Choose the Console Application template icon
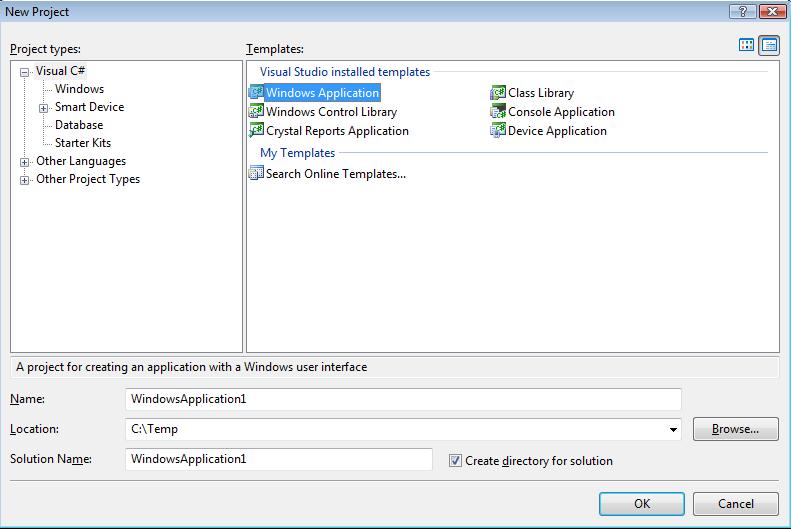The width and height of the screenshot is (791, 529). 498,112
